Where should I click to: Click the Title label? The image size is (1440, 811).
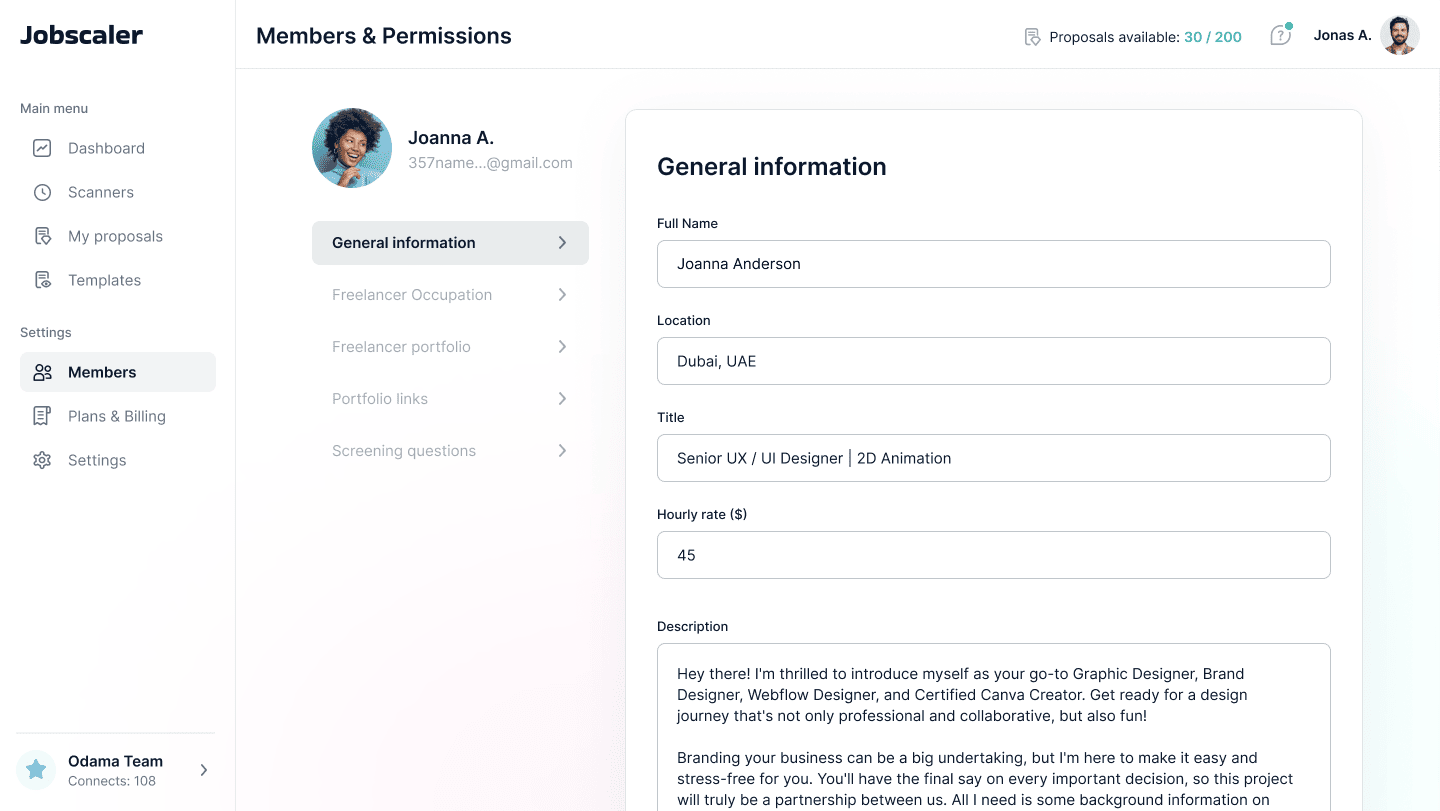(x=671, y=417)
